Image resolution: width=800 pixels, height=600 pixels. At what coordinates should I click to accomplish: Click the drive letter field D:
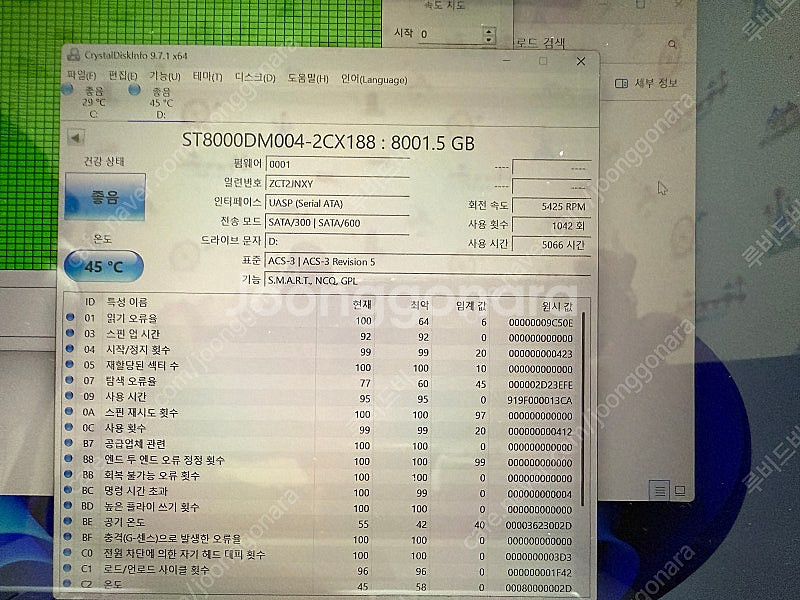(337, 241)
